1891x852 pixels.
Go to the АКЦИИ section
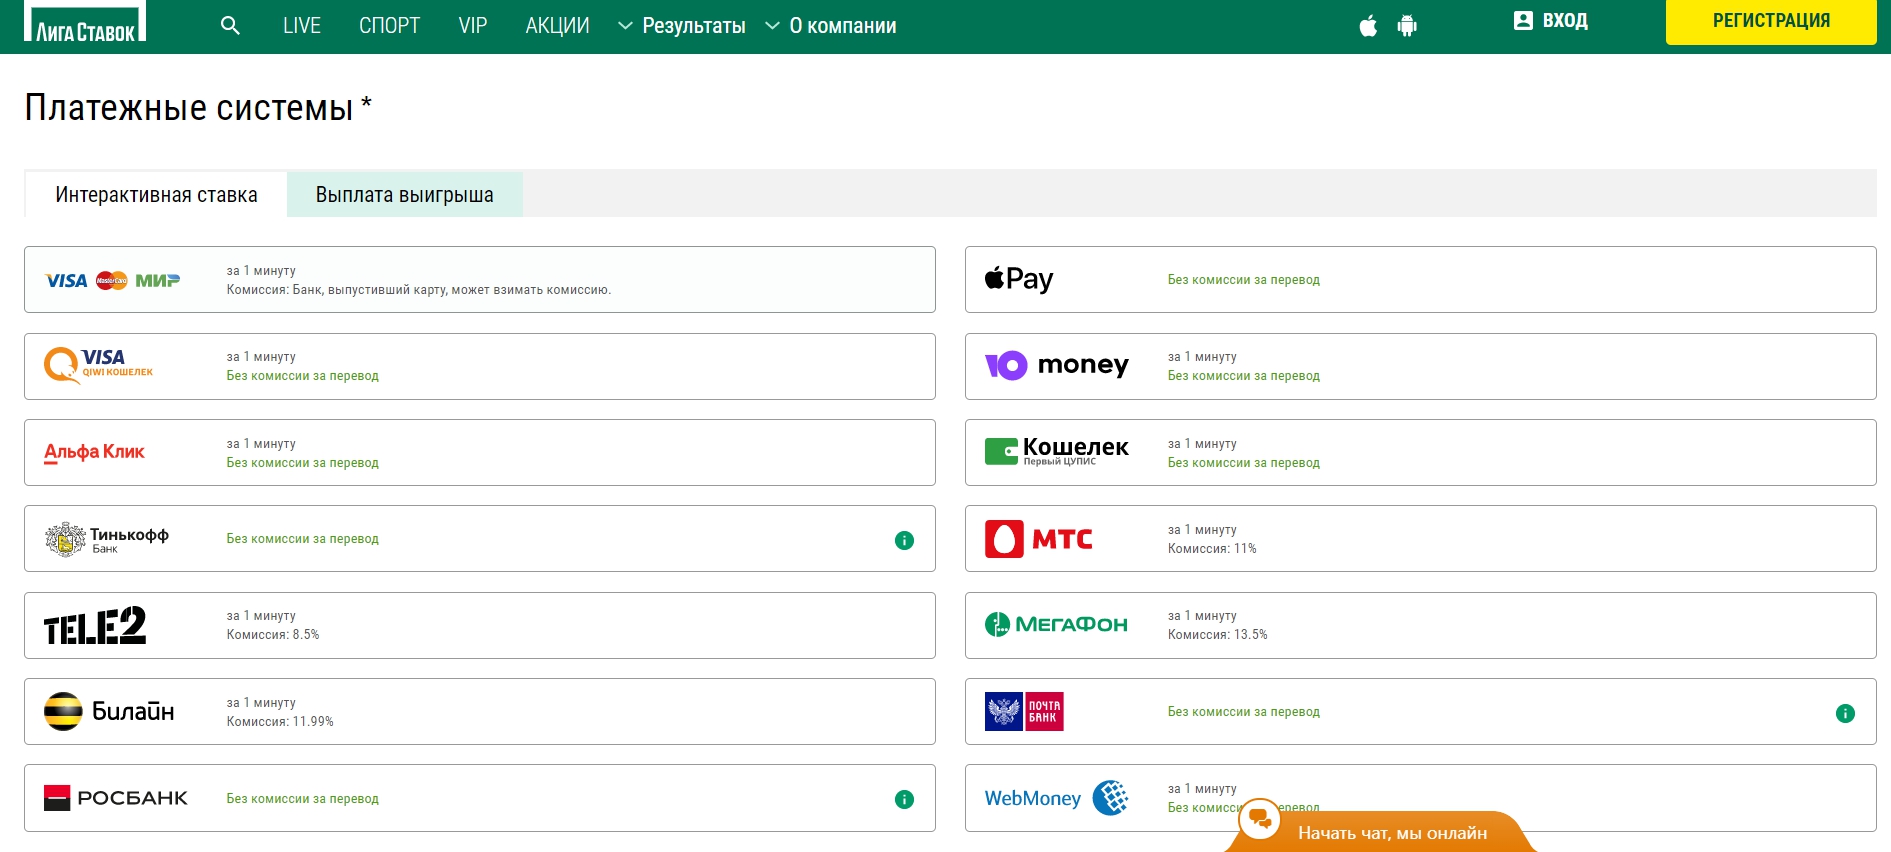click(x=557, y=26)
